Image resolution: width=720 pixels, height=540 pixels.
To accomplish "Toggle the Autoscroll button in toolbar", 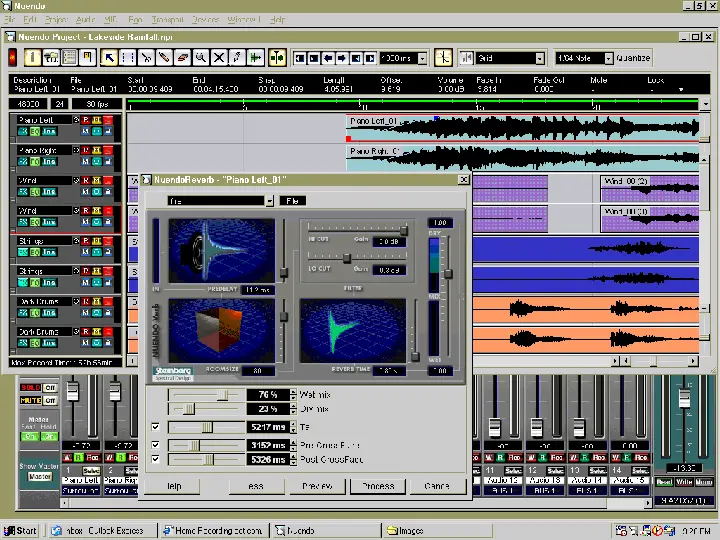I will point(277,58).
